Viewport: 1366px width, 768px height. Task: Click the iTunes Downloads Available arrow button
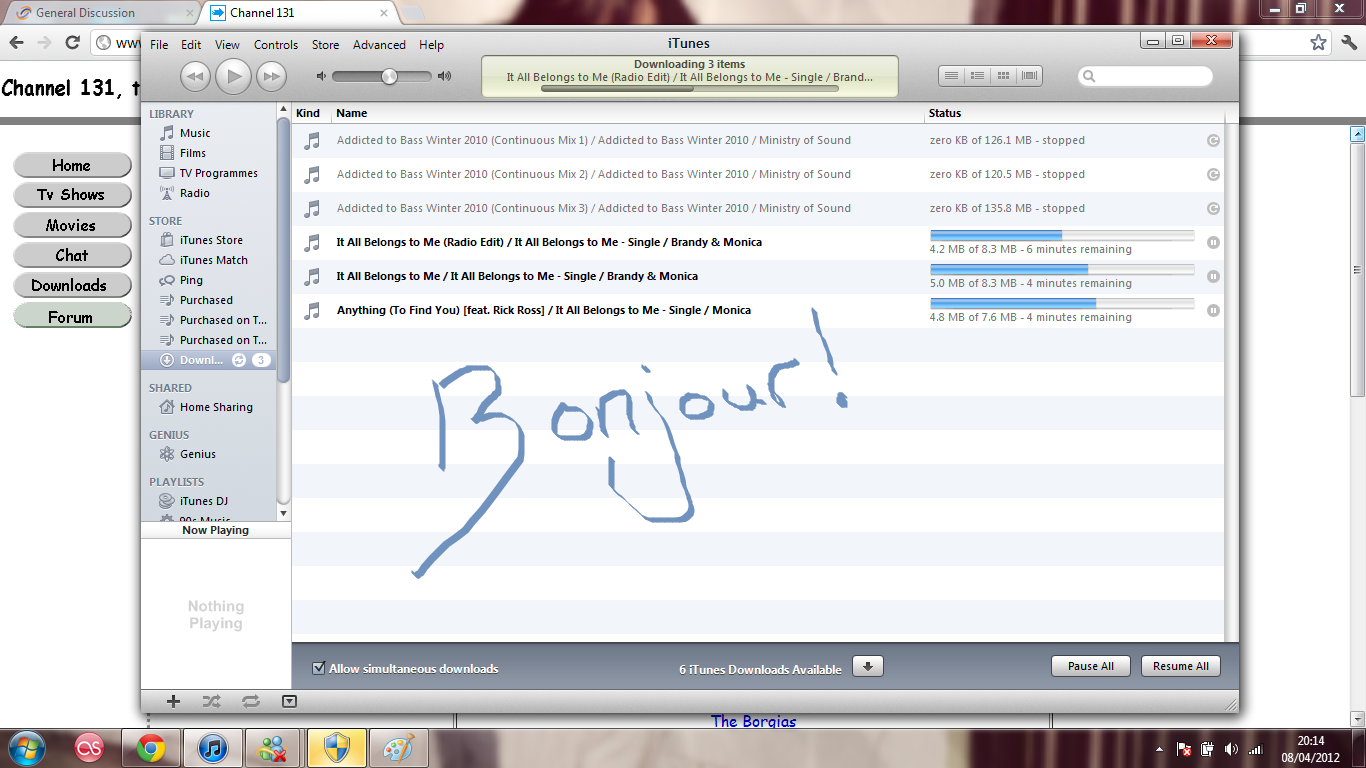pos(867,667)
